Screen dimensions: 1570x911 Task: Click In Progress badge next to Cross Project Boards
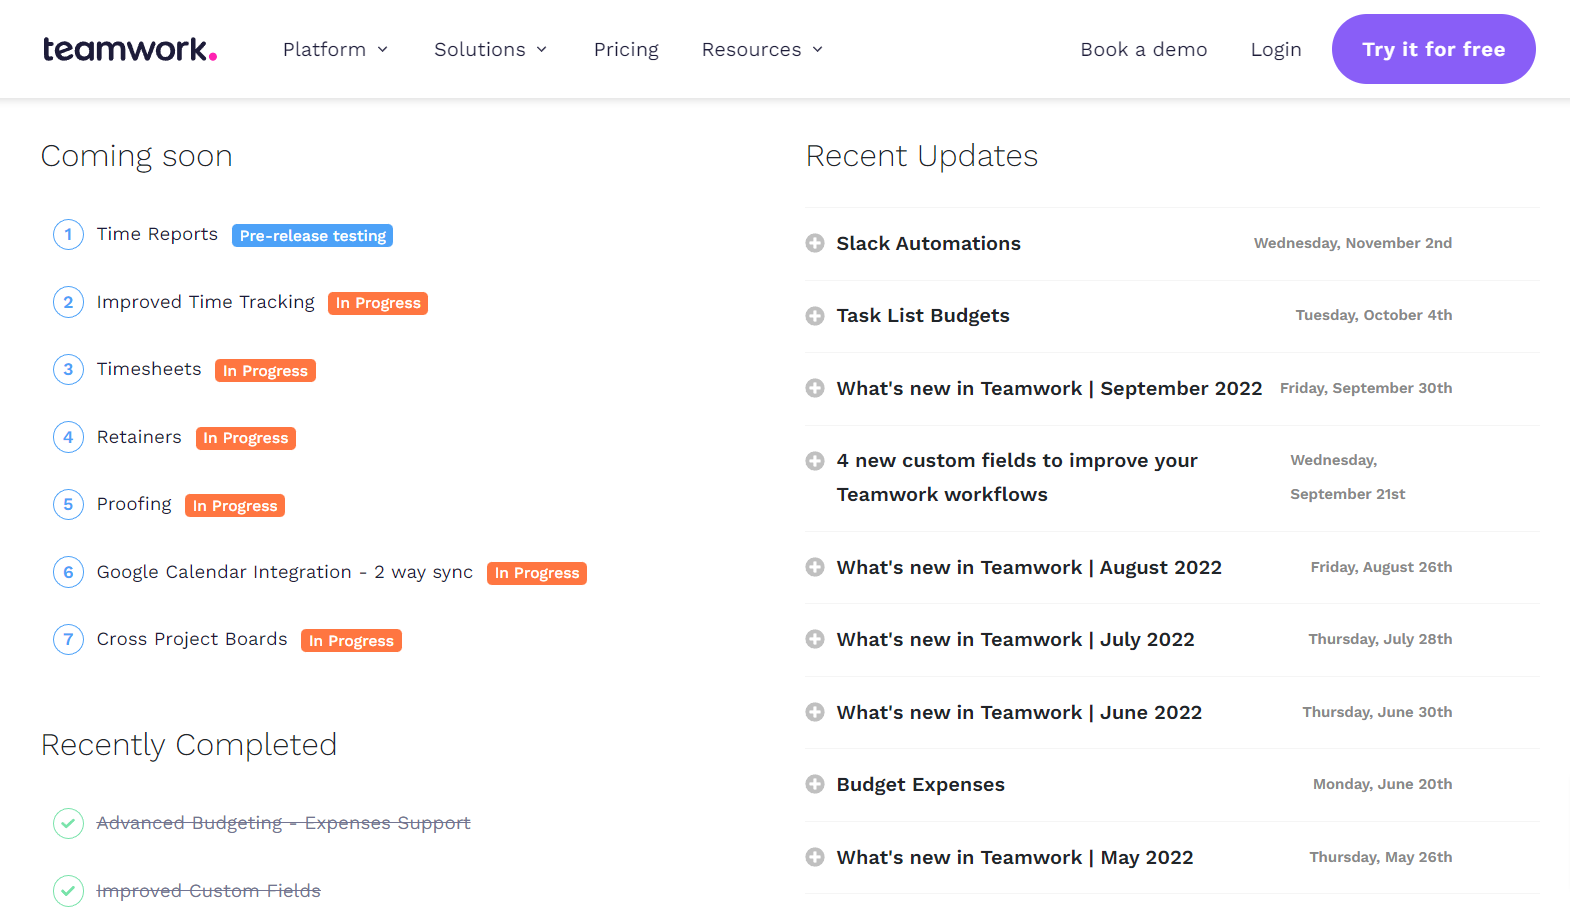tap(351, 640)
